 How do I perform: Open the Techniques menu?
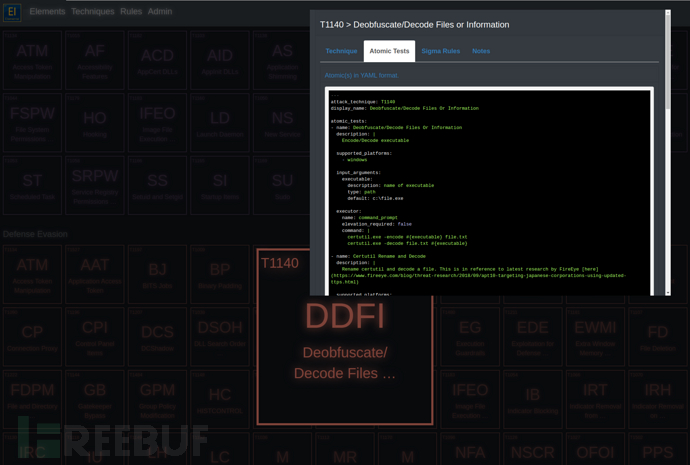pos(92,11)
